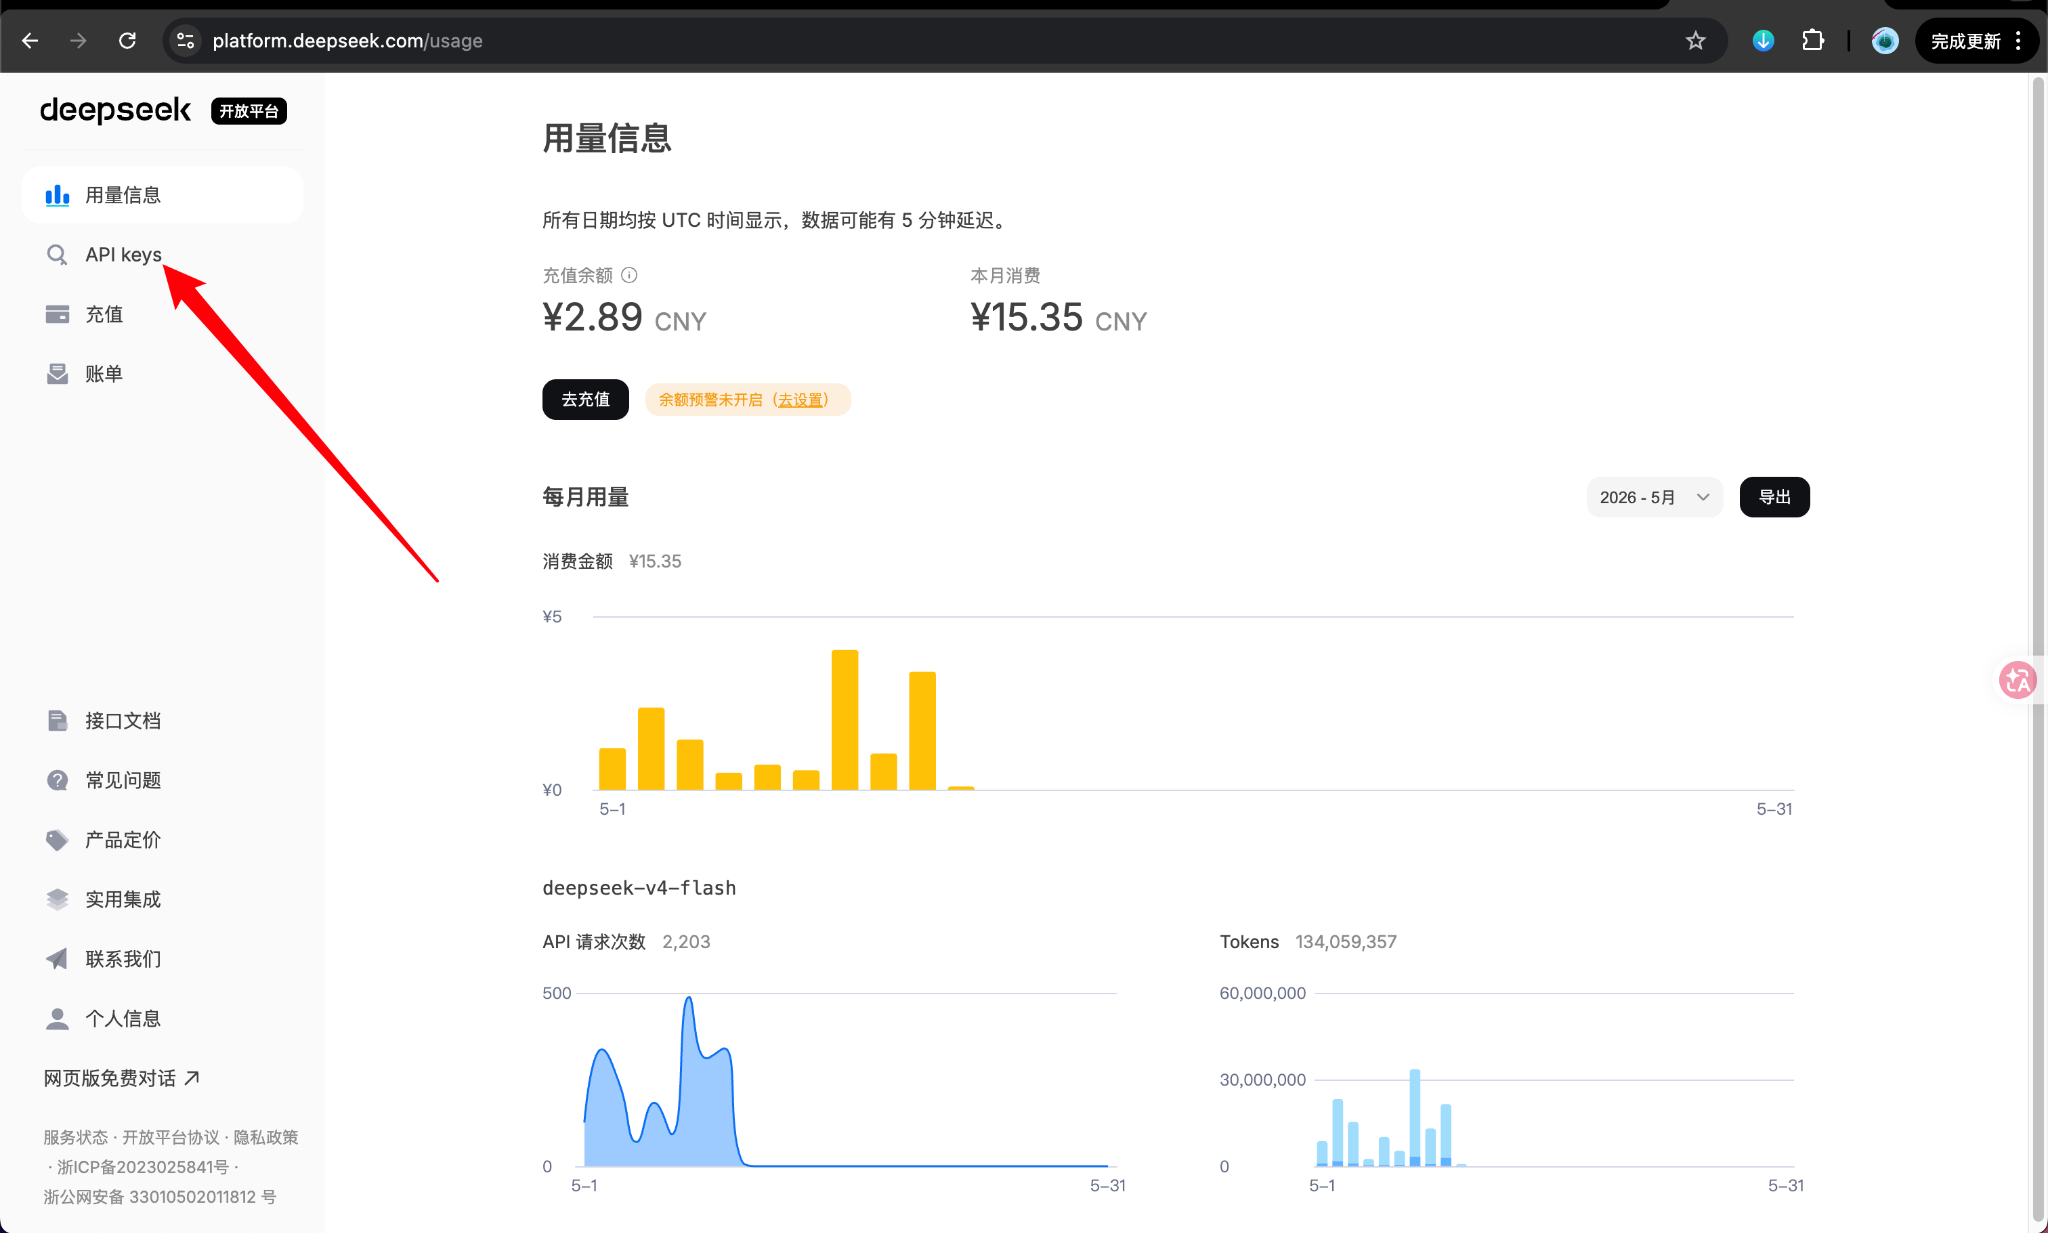Viewport: 2048px width, 1233px height.
Task: Click the info icon beside 充值余额
Action: coord(629,275)
